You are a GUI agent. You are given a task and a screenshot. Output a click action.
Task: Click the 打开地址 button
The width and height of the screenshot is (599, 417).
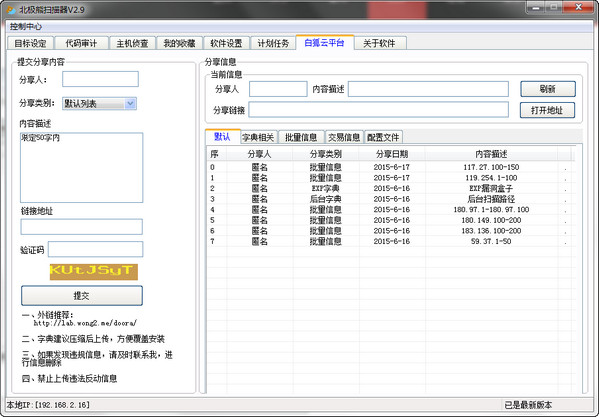click(547, 110)
